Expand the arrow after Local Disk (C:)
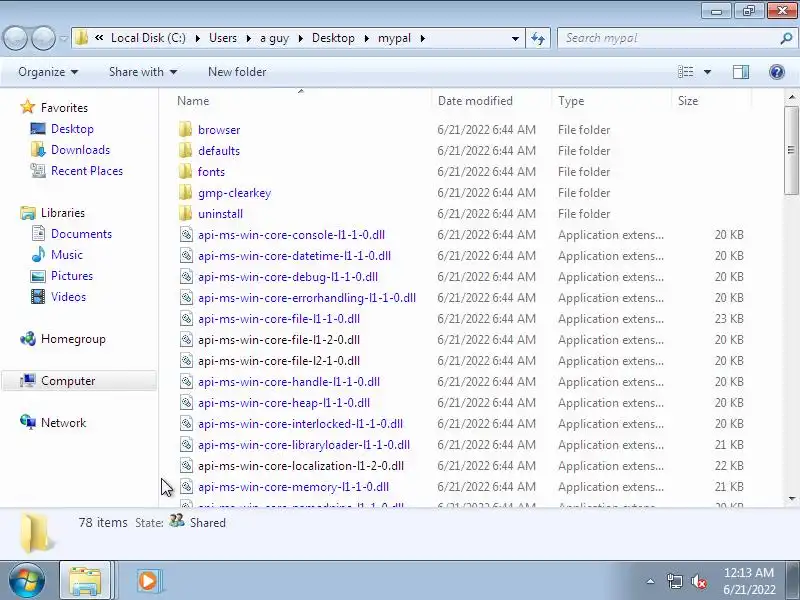The image size is (800, 600). [197, 38]
